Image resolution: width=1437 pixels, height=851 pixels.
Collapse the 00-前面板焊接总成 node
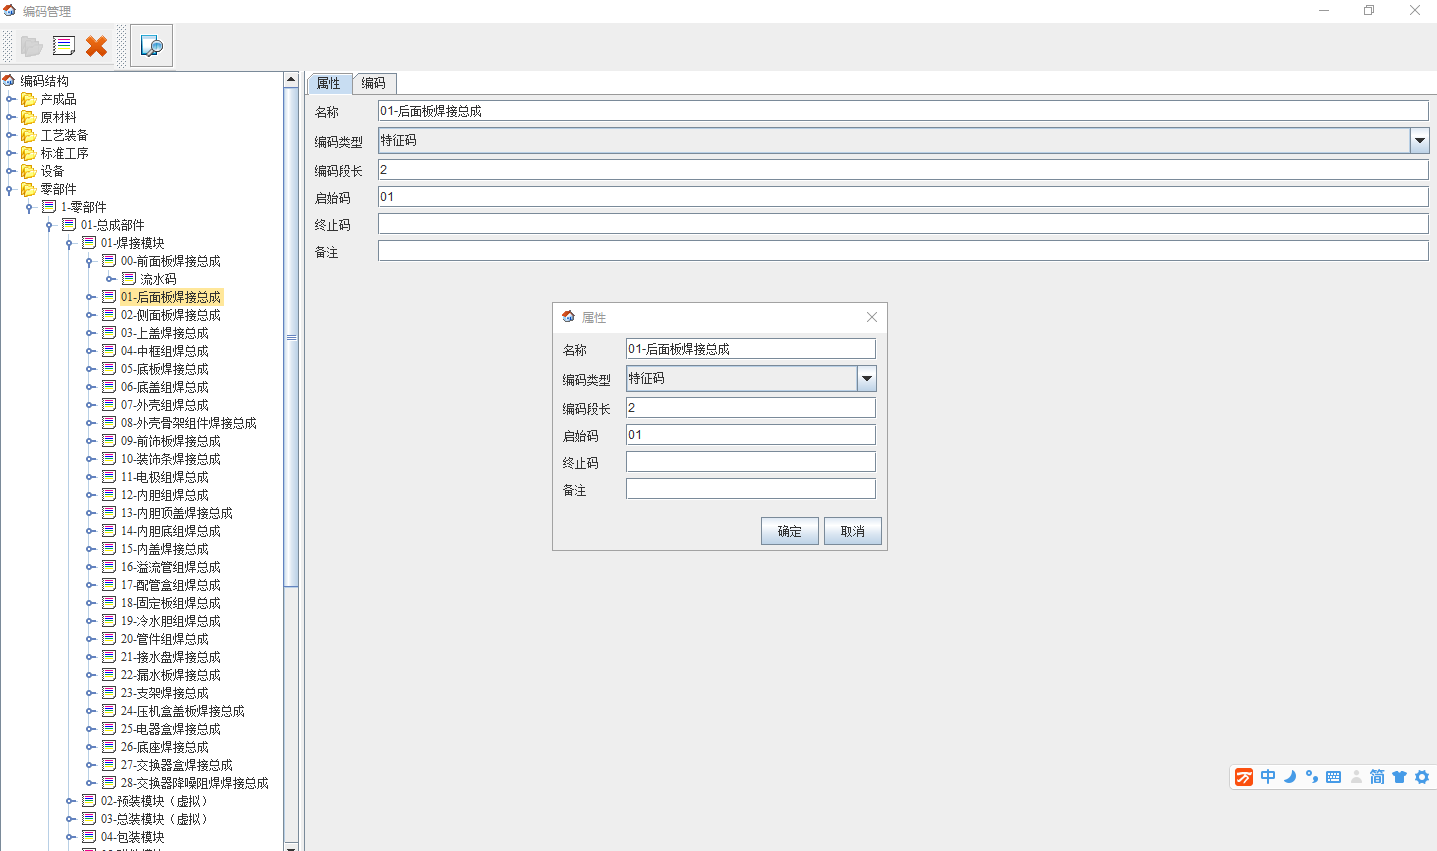point(89,262)
